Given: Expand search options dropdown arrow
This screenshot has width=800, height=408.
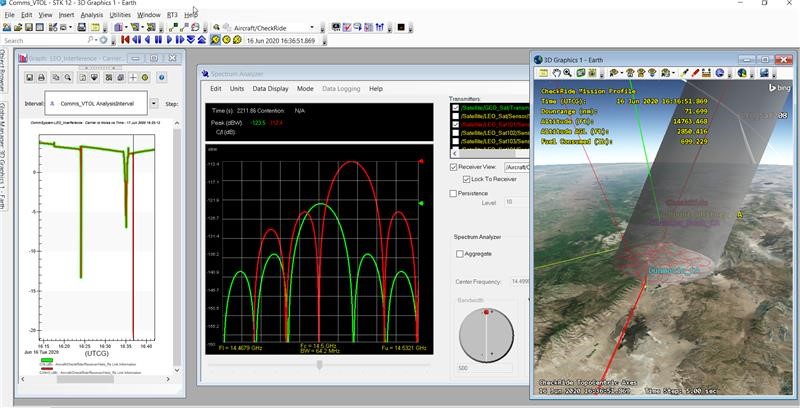Looking at the screenshot, I should (96, 40).
